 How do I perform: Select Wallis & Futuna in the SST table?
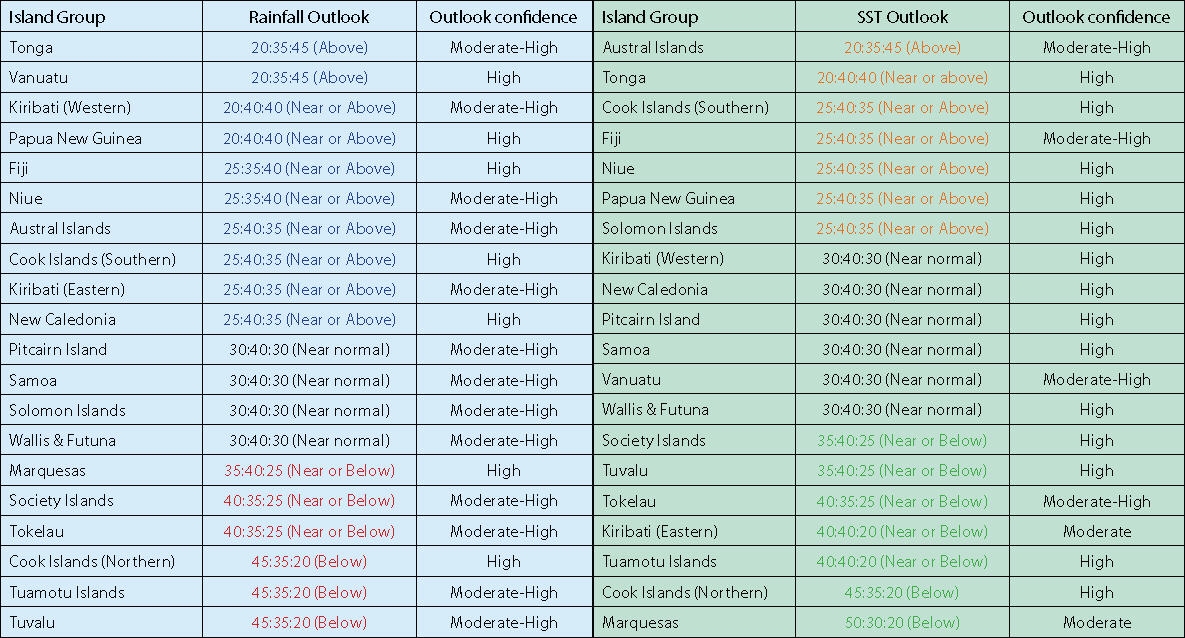pos(655,409)
